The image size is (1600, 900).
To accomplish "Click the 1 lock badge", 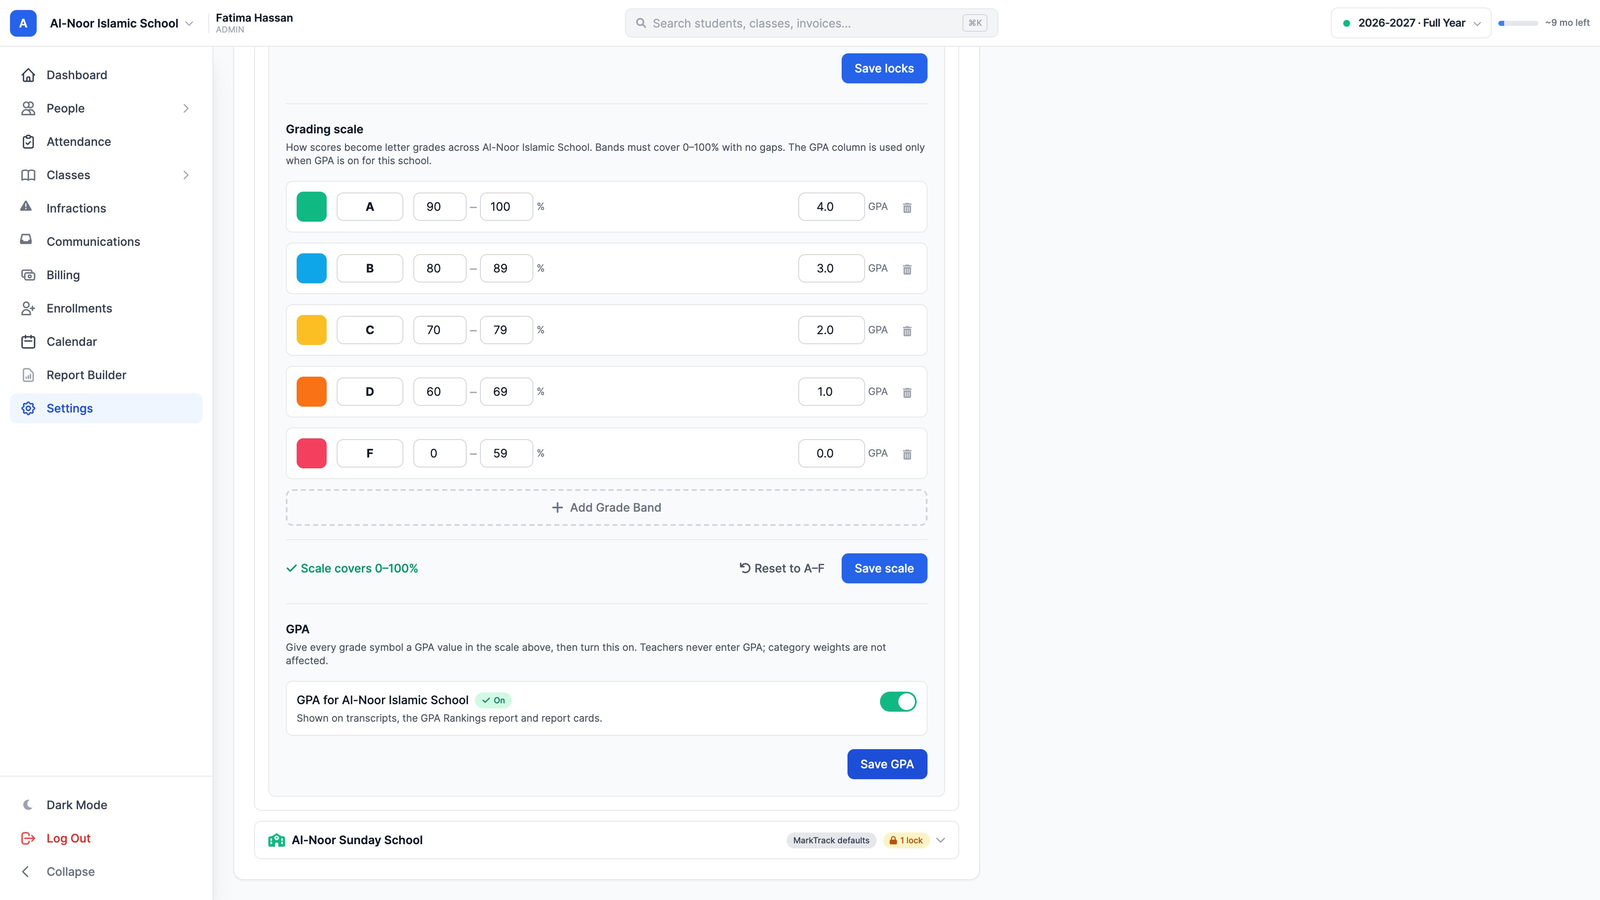I will pos(906,840).
